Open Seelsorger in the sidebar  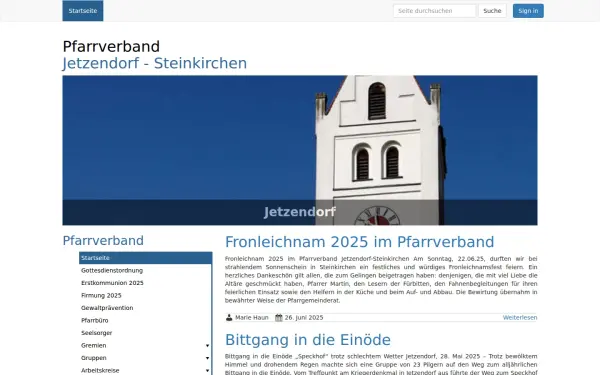tap(96, 333)
